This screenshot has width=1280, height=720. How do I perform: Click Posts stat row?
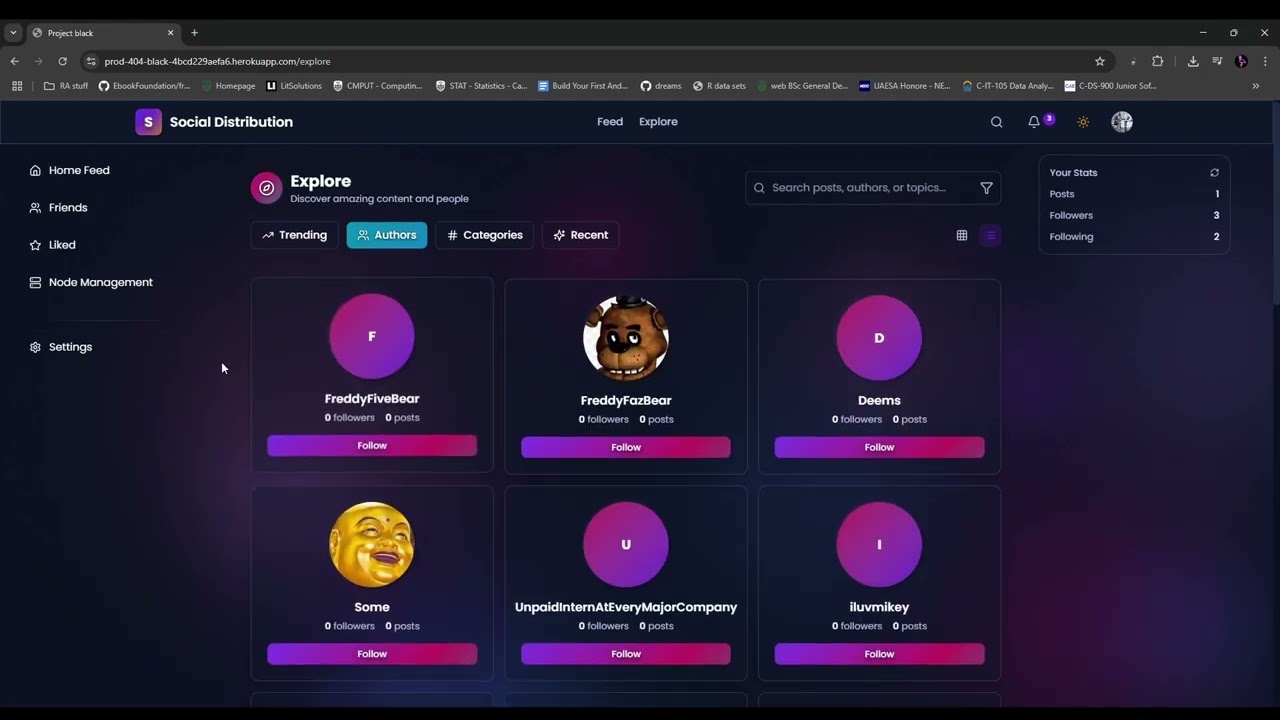coord(1134,194)
